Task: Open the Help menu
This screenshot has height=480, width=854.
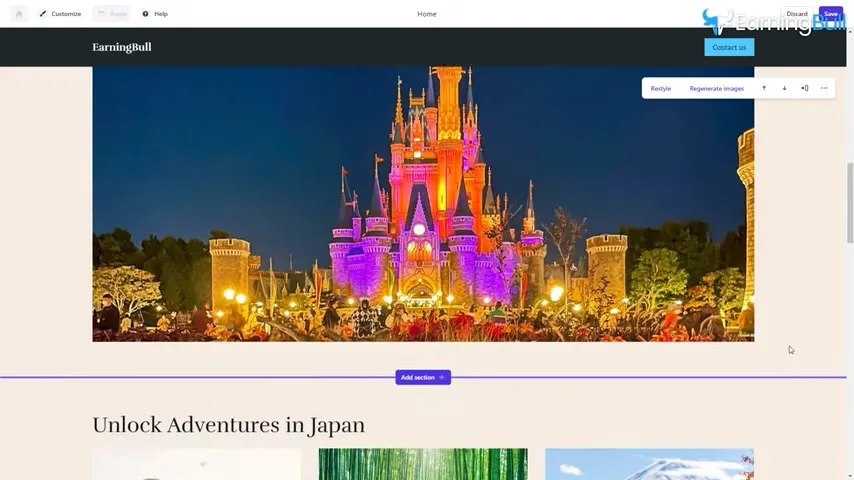Action: pos(155,14)
